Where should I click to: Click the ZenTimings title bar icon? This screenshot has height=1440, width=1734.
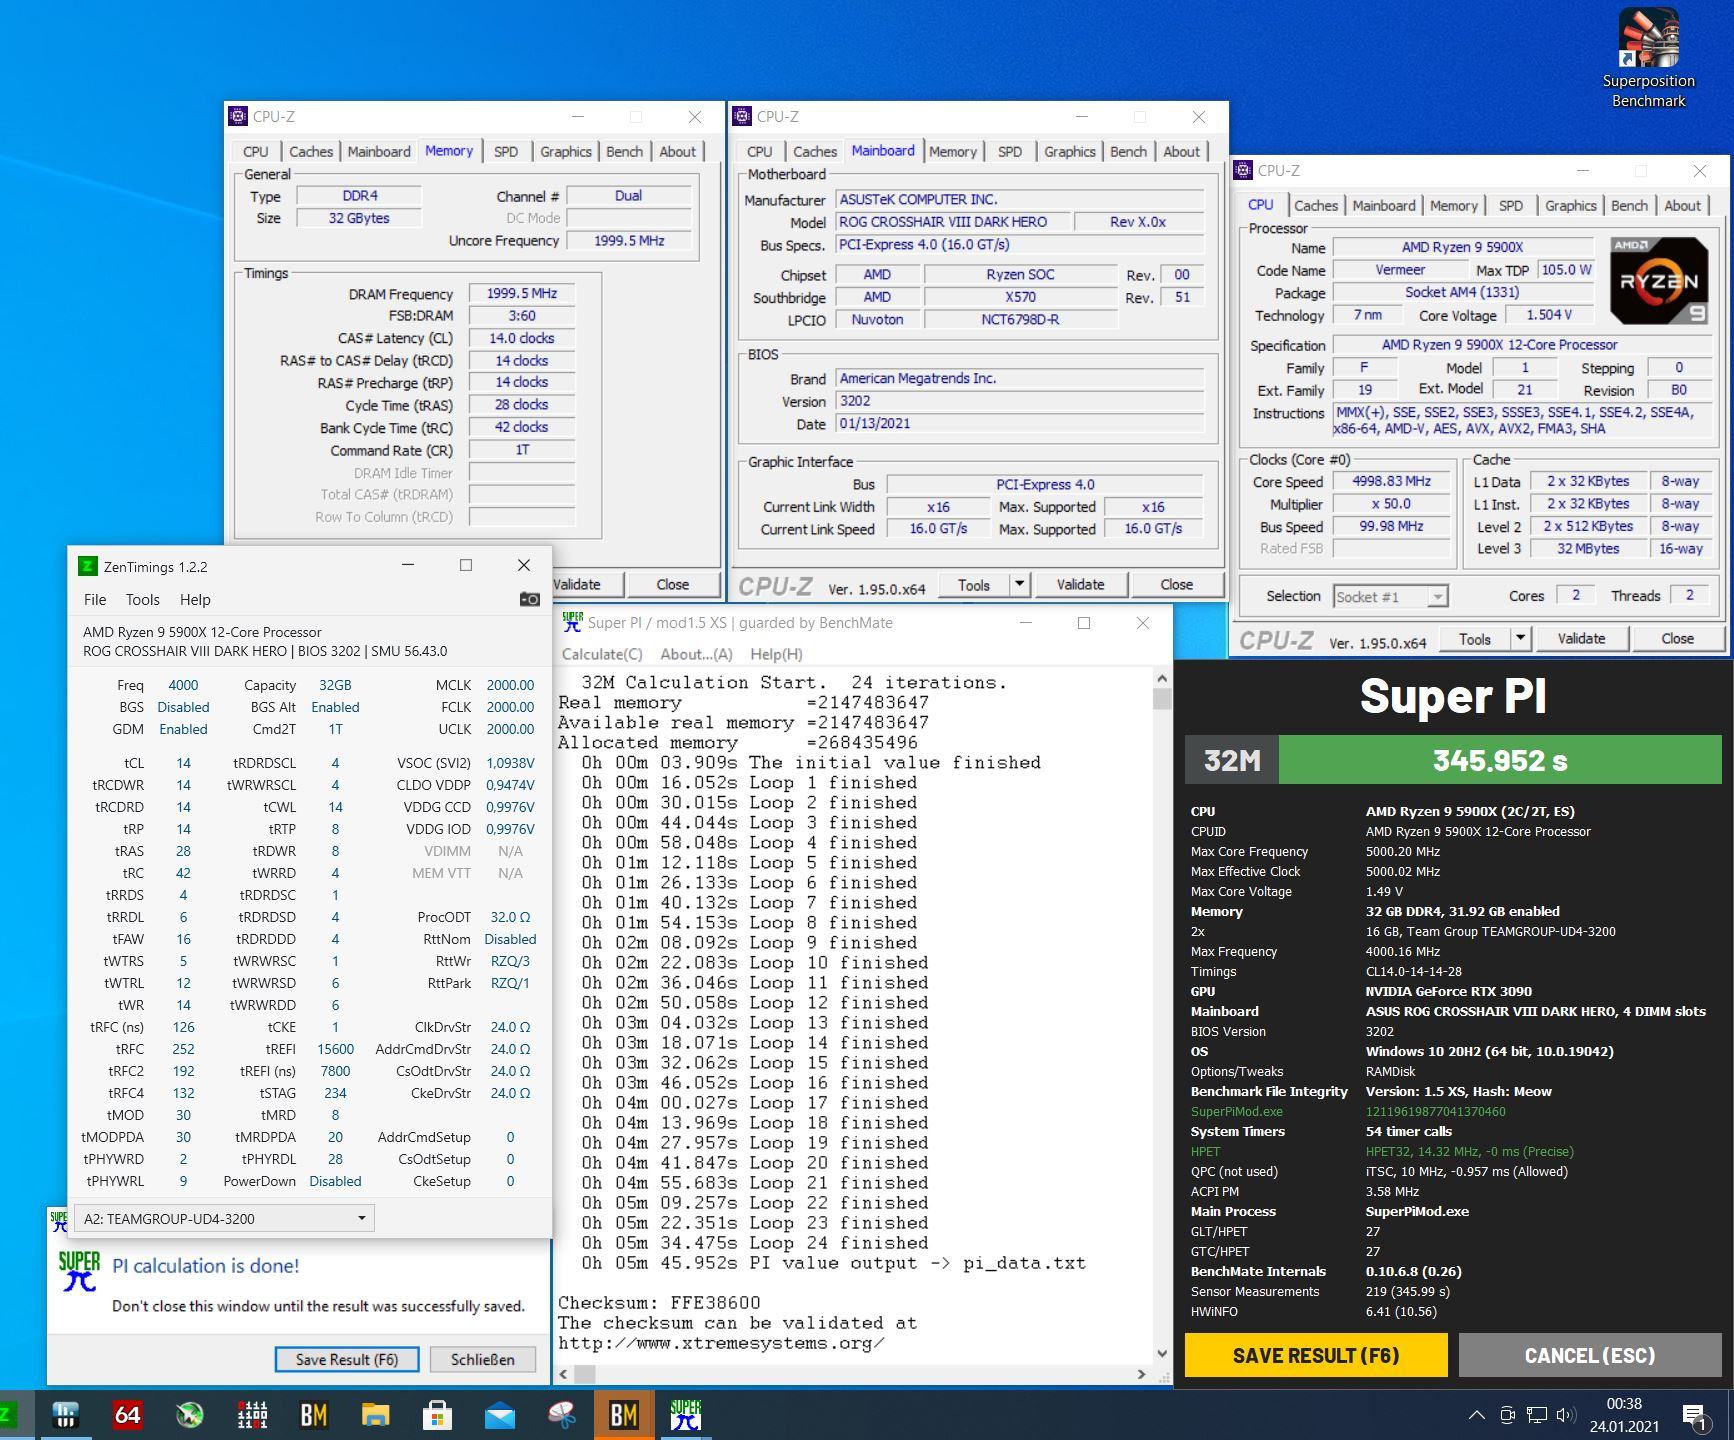(88, 566)
